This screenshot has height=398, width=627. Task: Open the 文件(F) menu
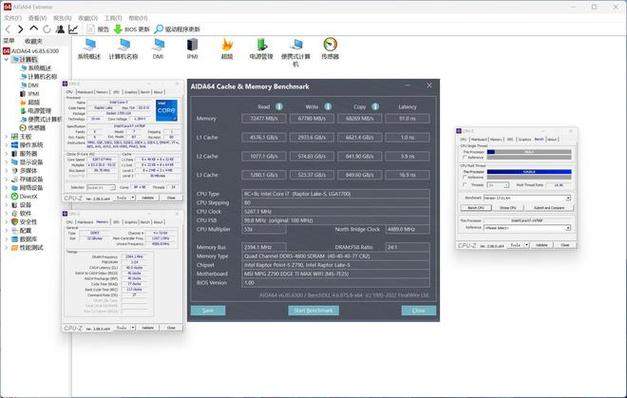click(12, 18)
